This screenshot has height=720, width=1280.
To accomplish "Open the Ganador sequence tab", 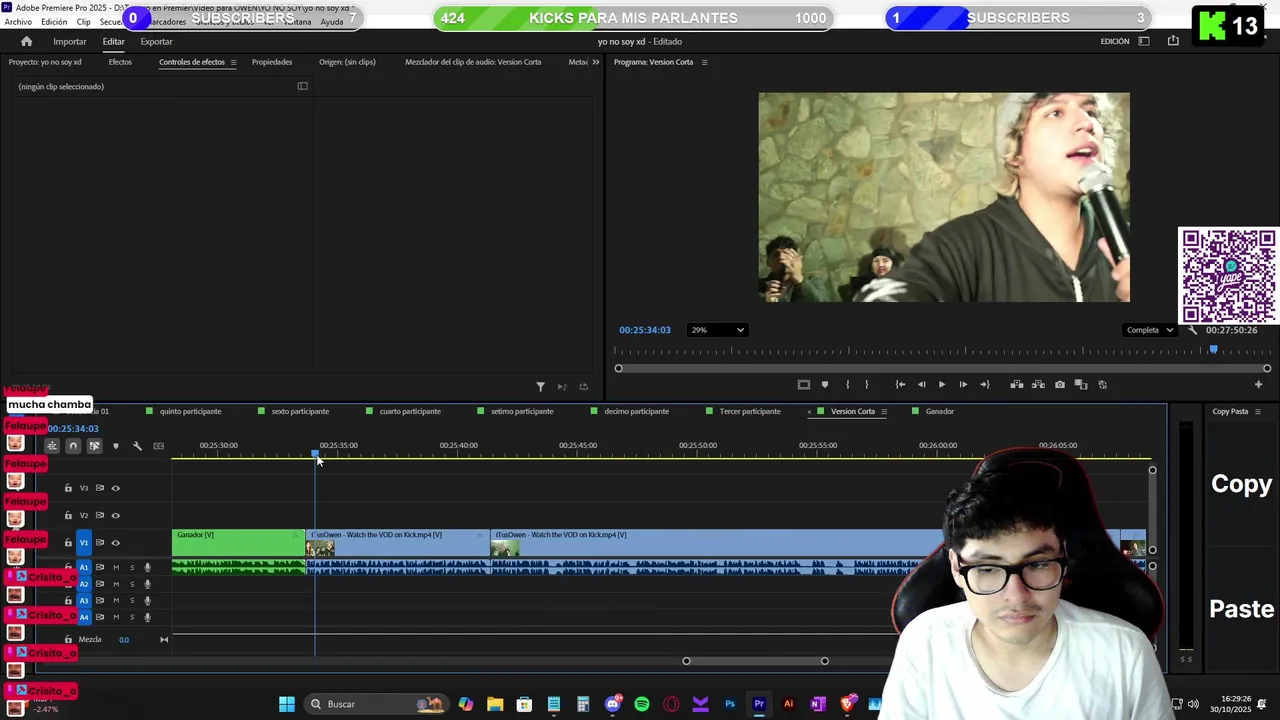I will [x=939, y=411].
